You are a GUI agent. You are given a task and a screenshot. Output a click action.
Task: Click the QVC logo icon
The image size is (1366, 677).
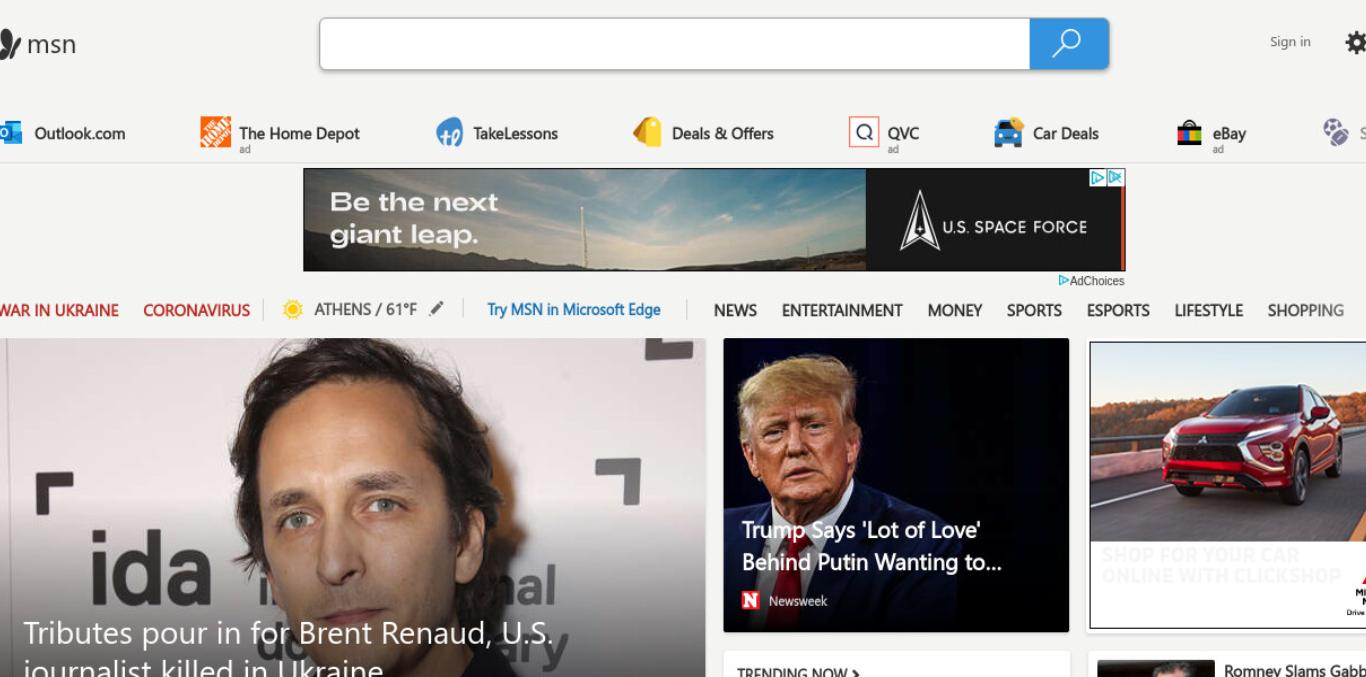(863, 132)
